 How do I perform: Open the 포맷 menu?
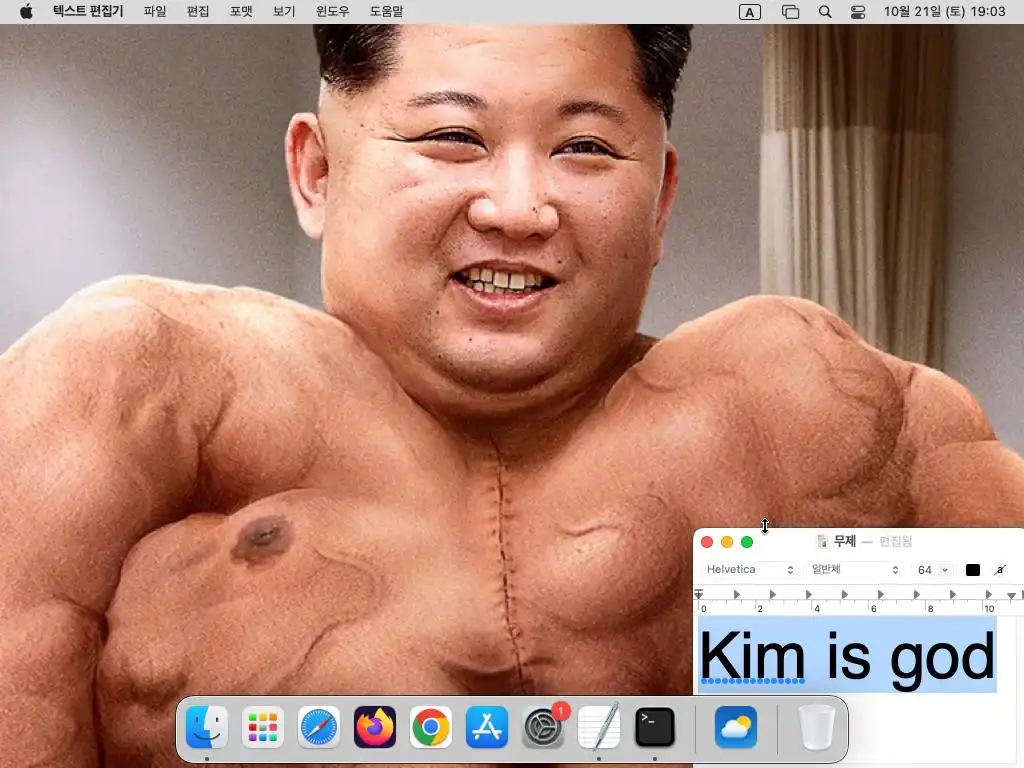coord(241,11)
